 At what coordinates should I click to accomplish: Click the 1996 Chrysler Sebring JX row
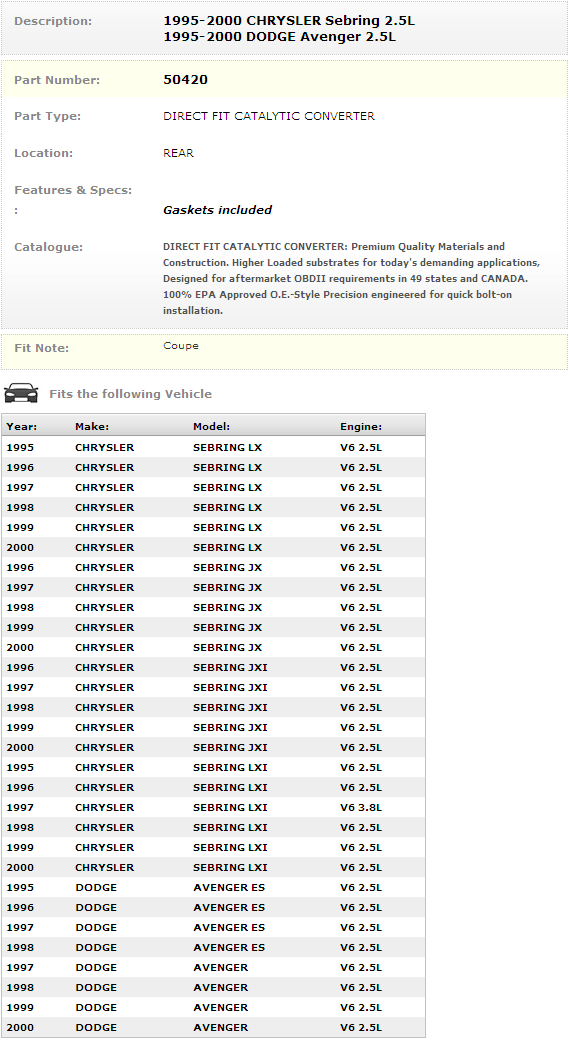[213, 568]
